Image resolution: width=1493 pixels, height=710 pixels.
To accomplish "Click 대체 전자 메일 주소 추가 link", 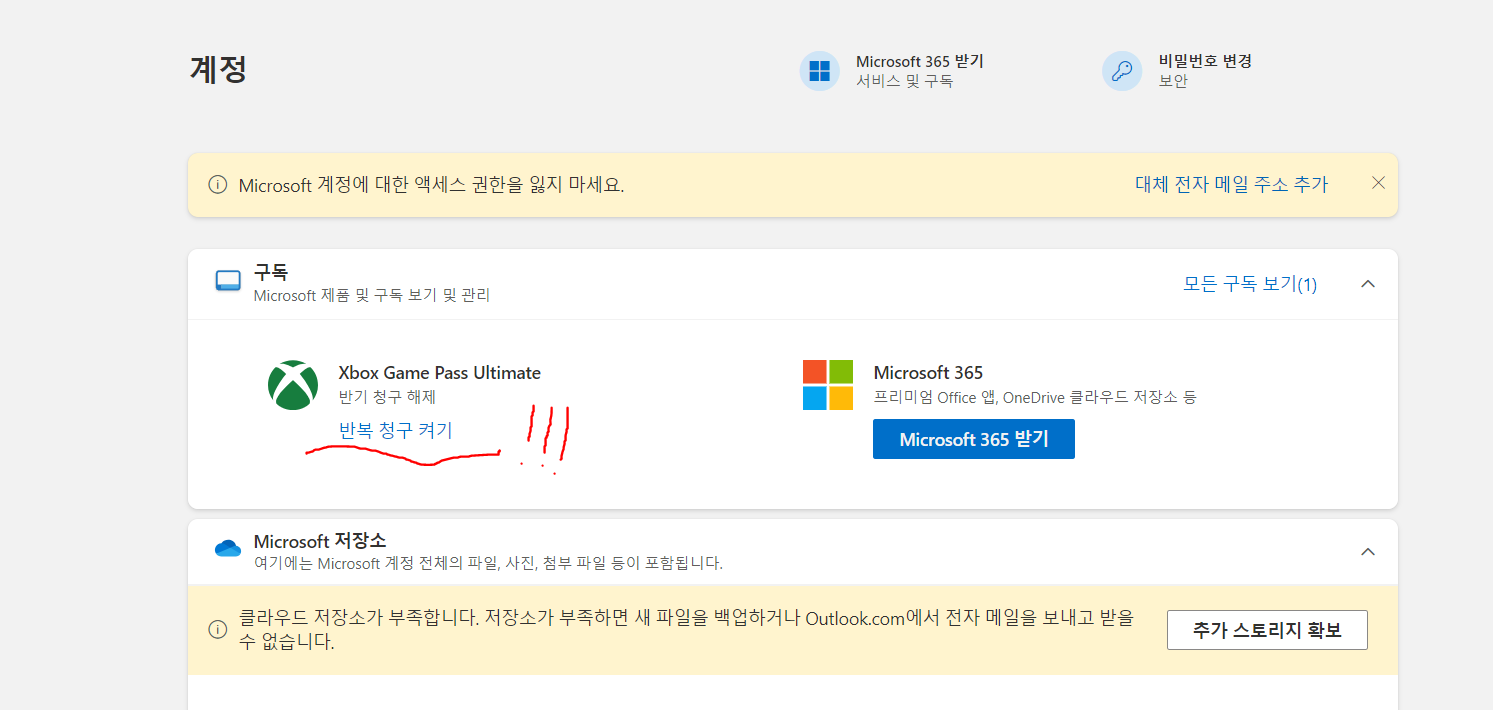I will 1231,184.
